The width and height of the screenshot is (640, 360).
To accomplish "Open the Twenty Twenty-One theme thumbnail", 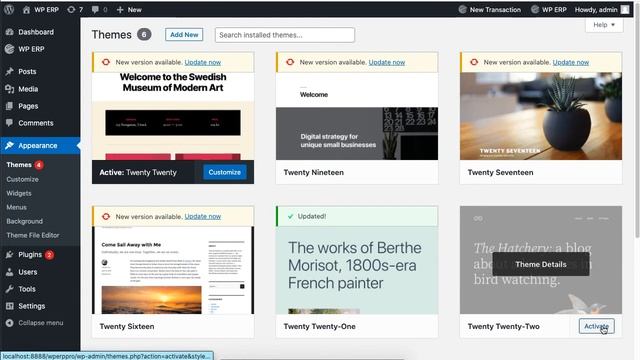I will coord(357,270).
